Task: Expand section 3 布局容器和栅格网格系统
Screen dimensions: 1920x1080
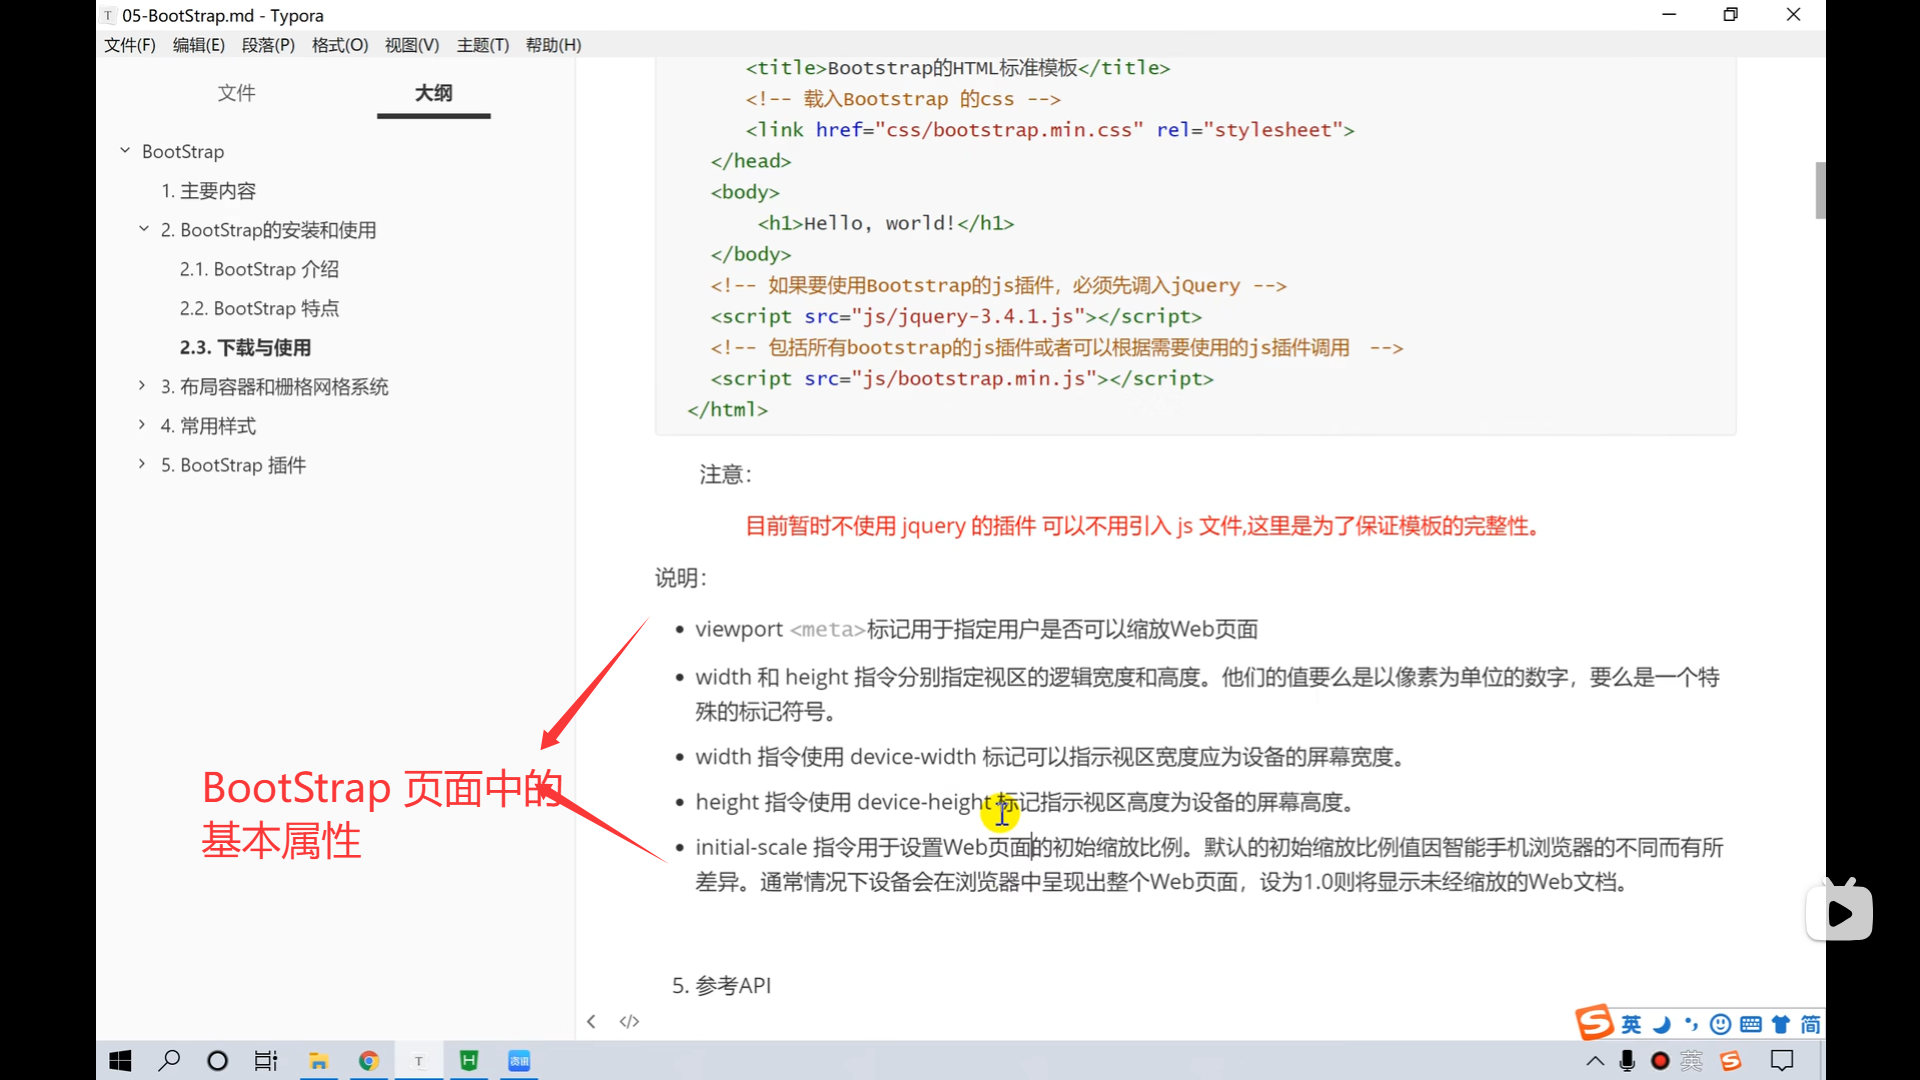Action: (142, 386)
